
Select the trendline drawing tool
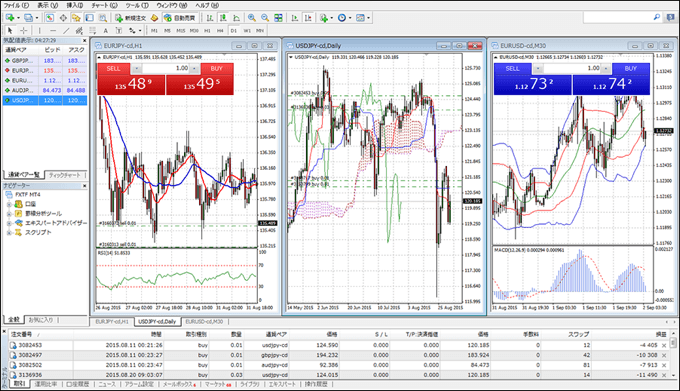[x=66, y=30]
